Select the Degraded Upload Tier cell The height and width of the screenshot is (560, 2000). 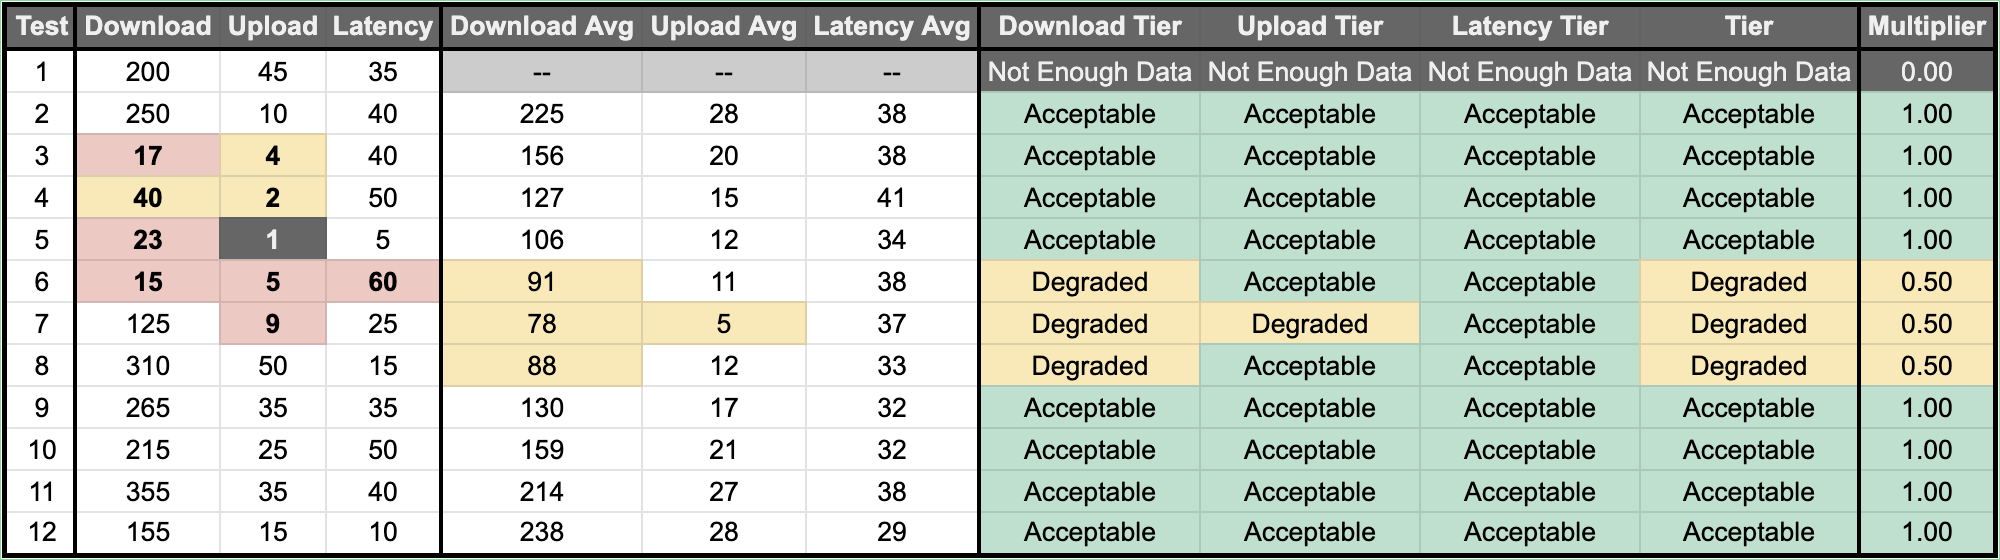point(1309,324)
